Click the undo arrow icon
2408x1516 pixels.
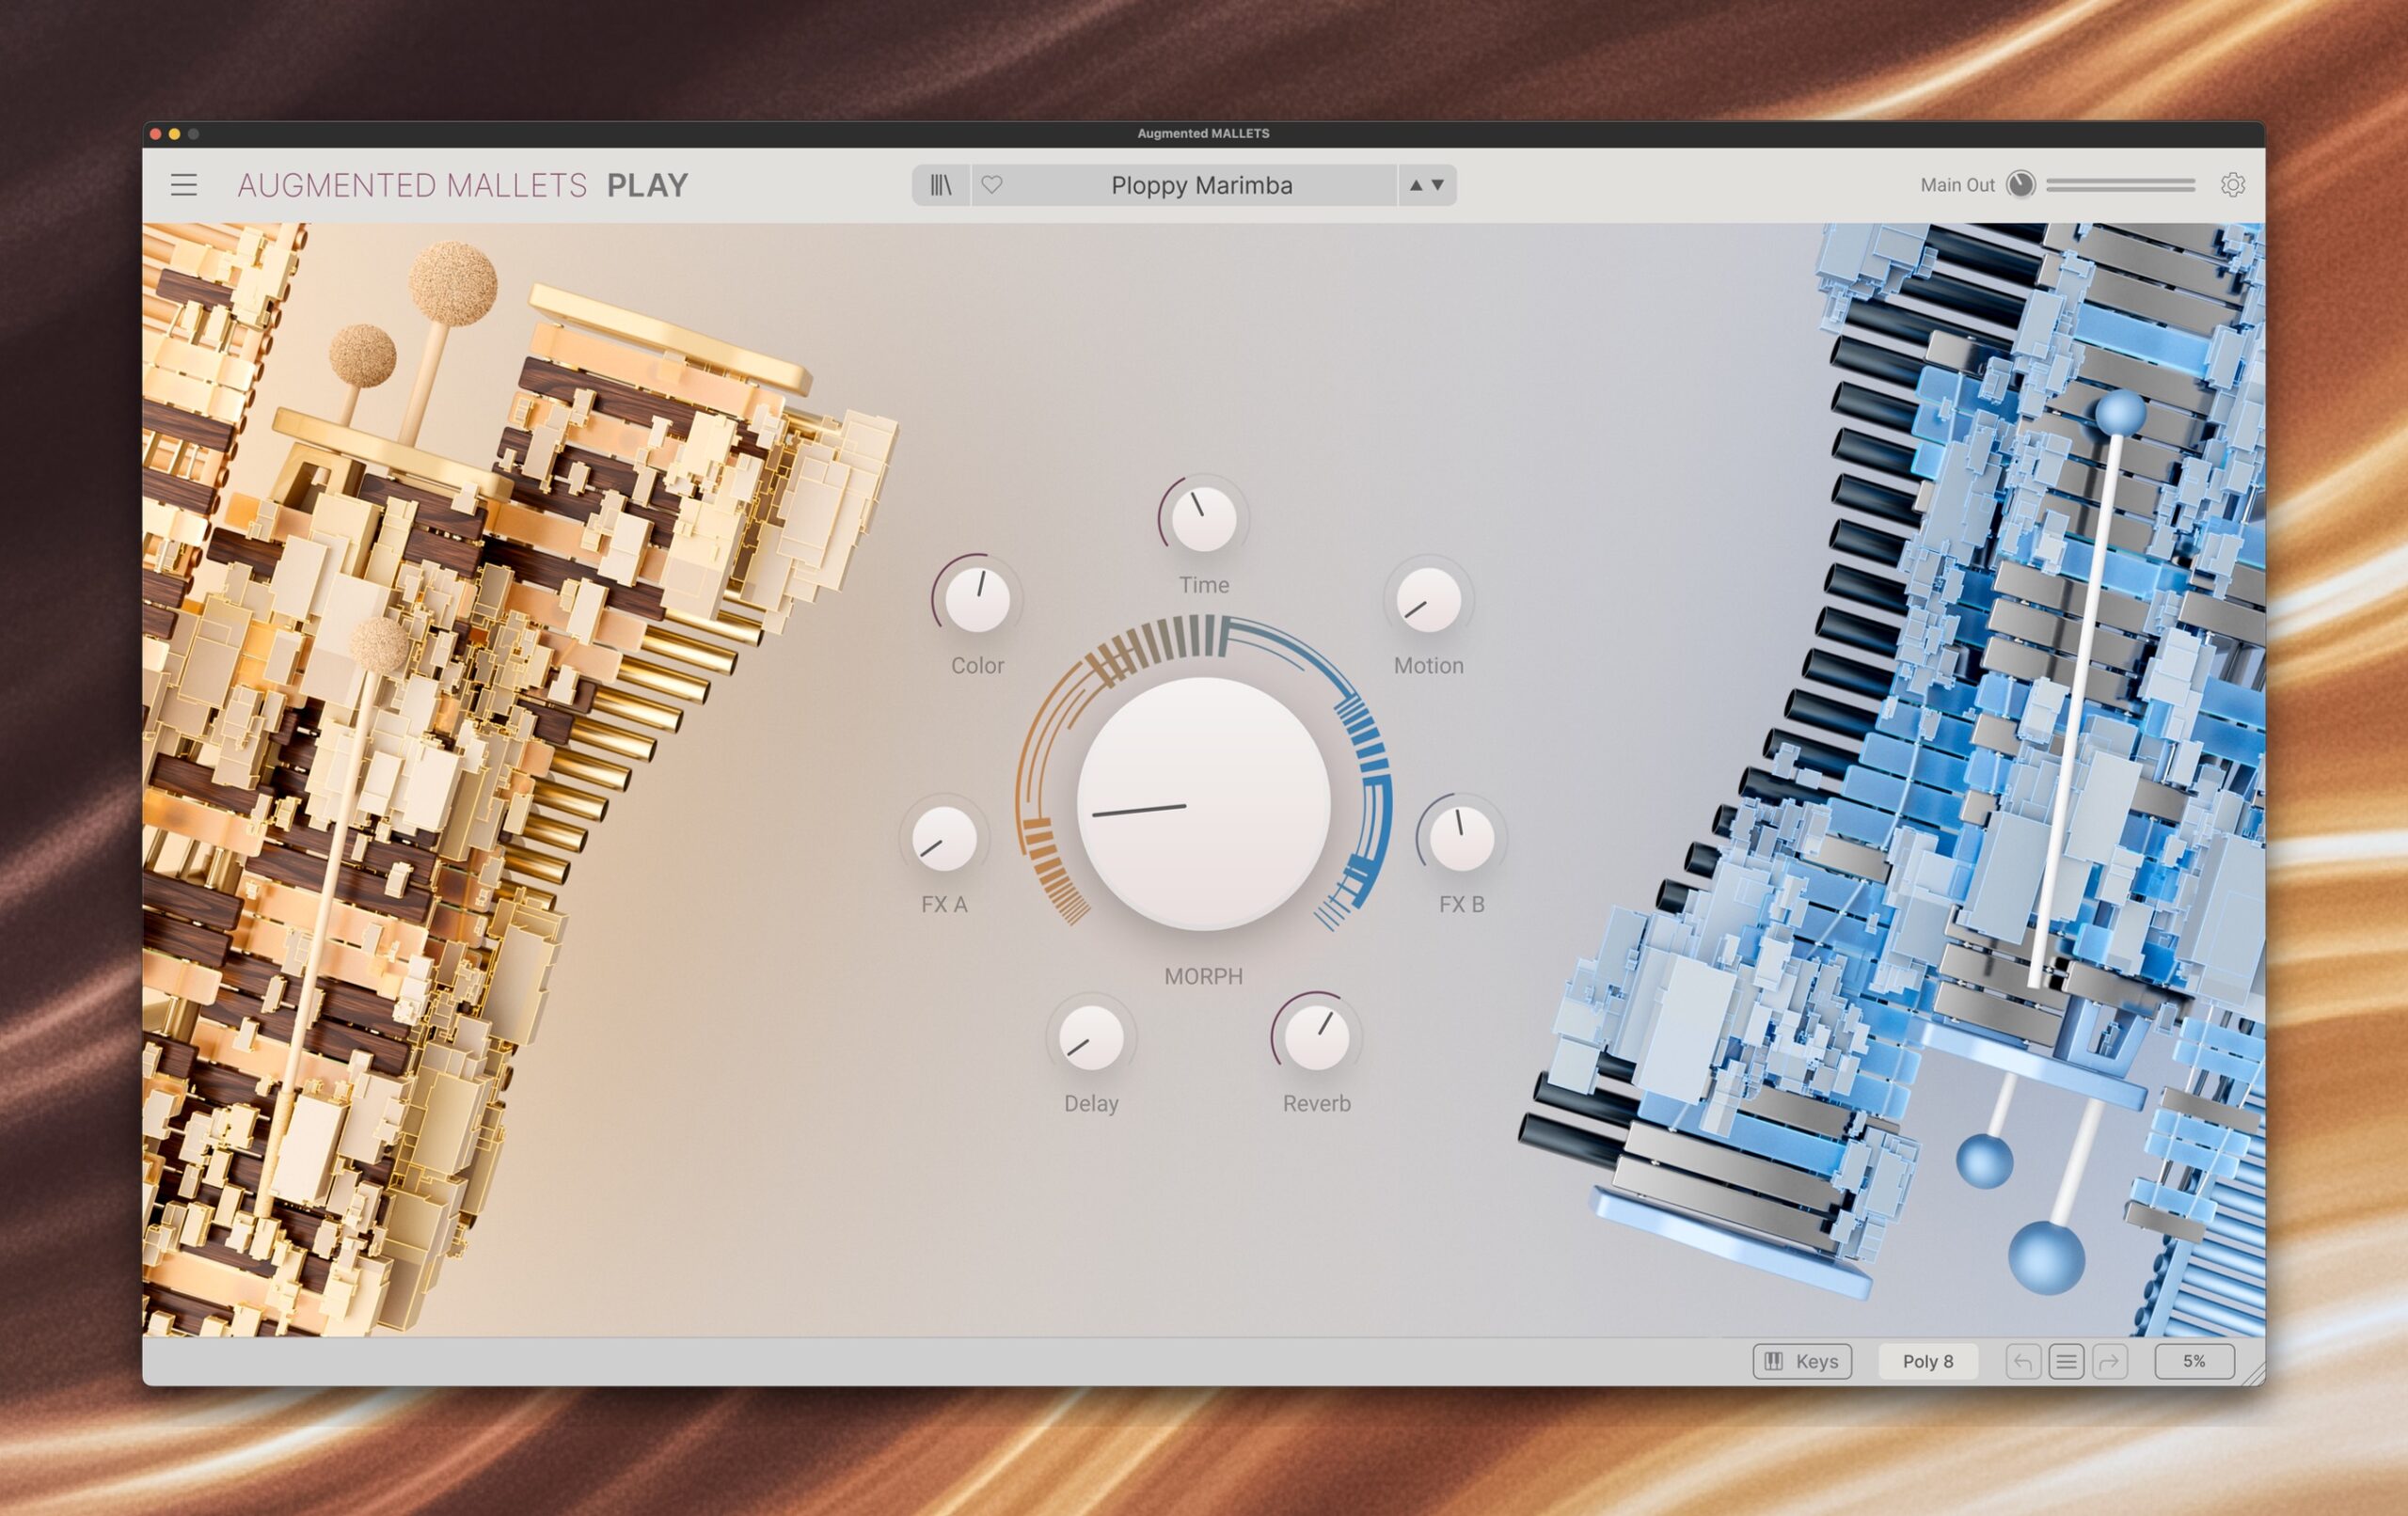tap(2023, 1361)
